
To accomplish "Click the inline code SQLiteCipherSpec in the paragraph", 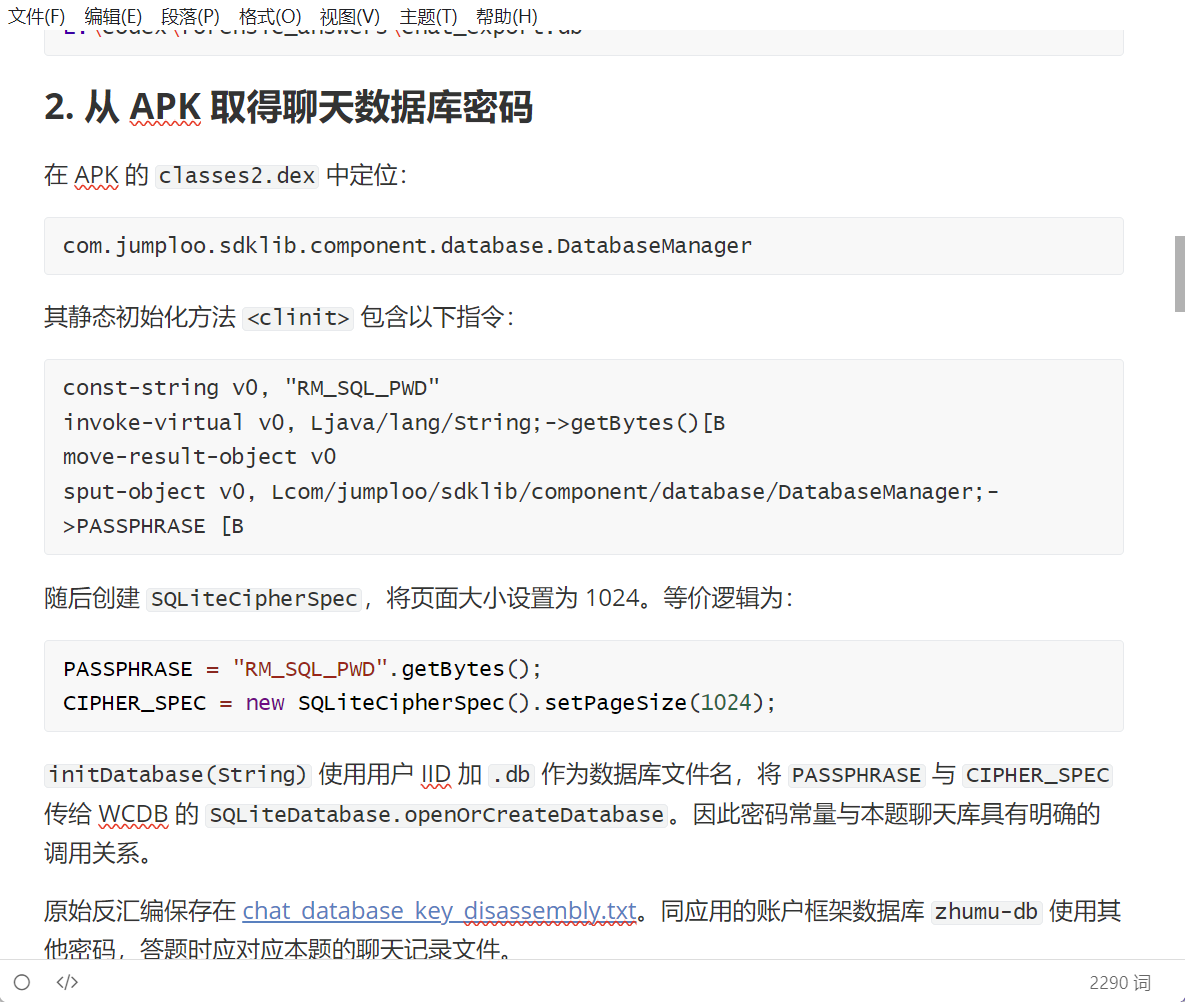I will 254,598.
